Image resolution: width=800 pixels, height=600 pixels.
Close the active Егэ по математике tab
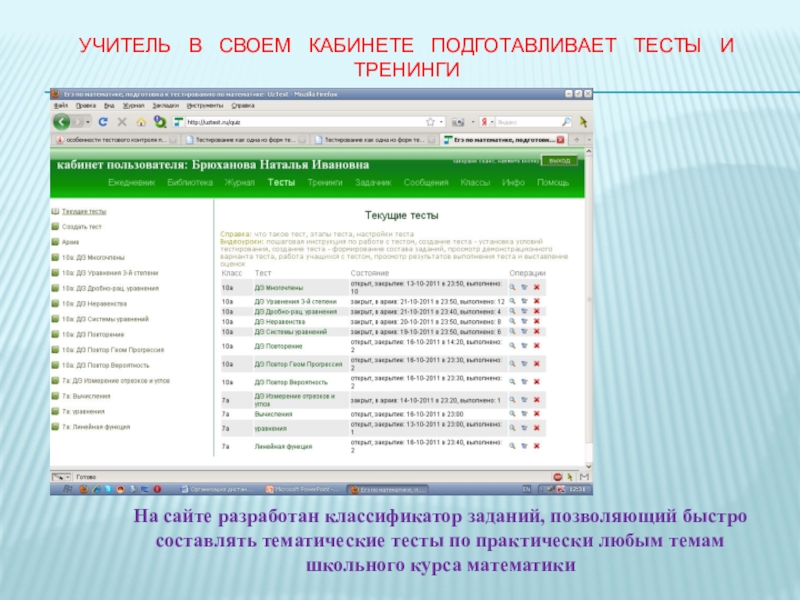coord(561,139)
